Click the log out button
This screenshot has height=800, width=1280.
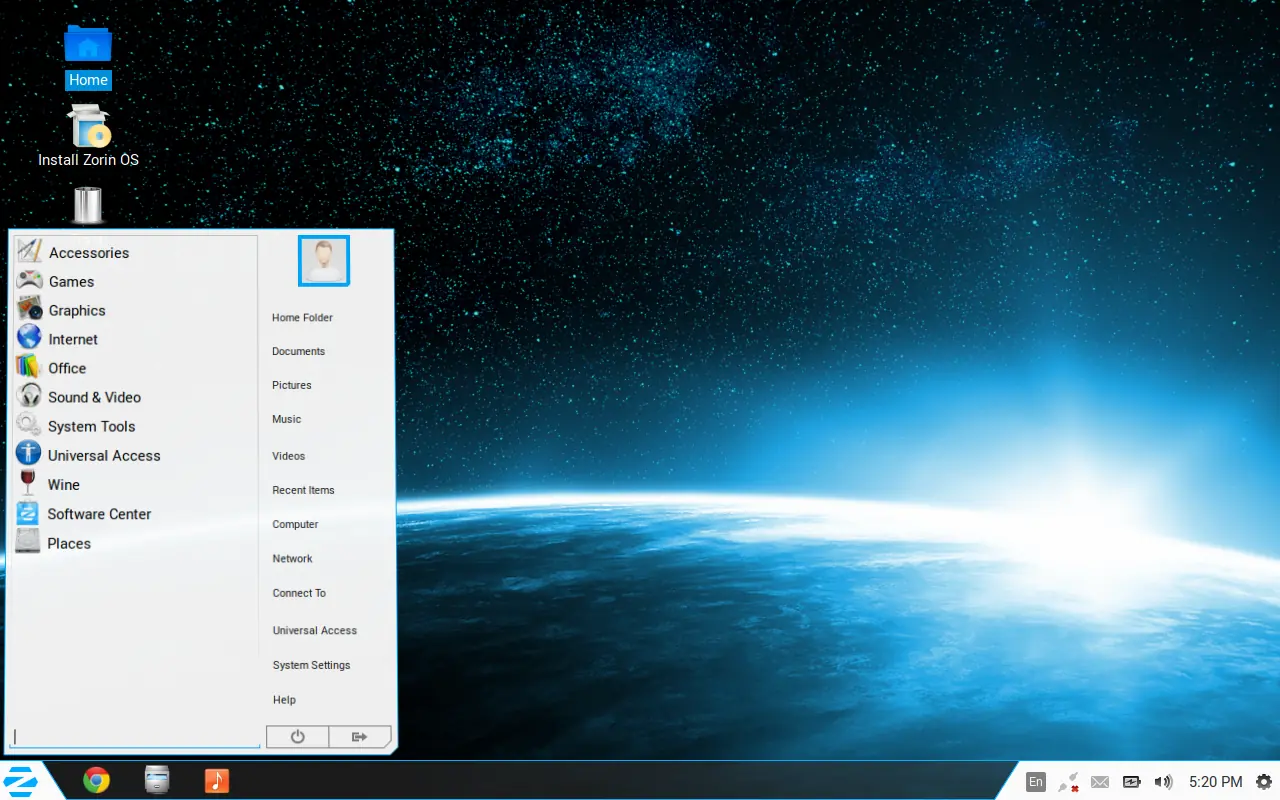[x=359, y=737]
